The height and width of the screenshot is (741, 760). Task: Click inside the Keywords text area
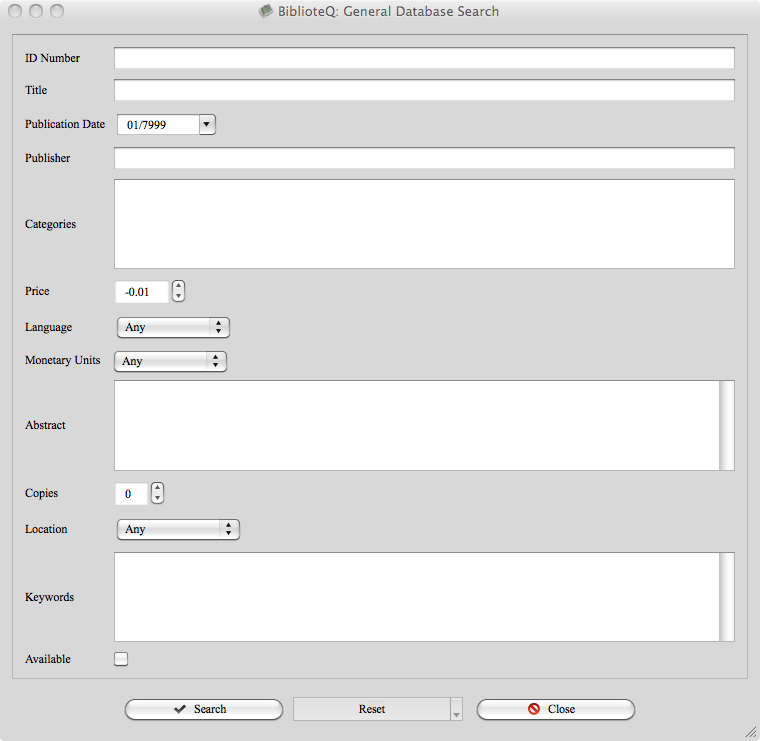417,597
